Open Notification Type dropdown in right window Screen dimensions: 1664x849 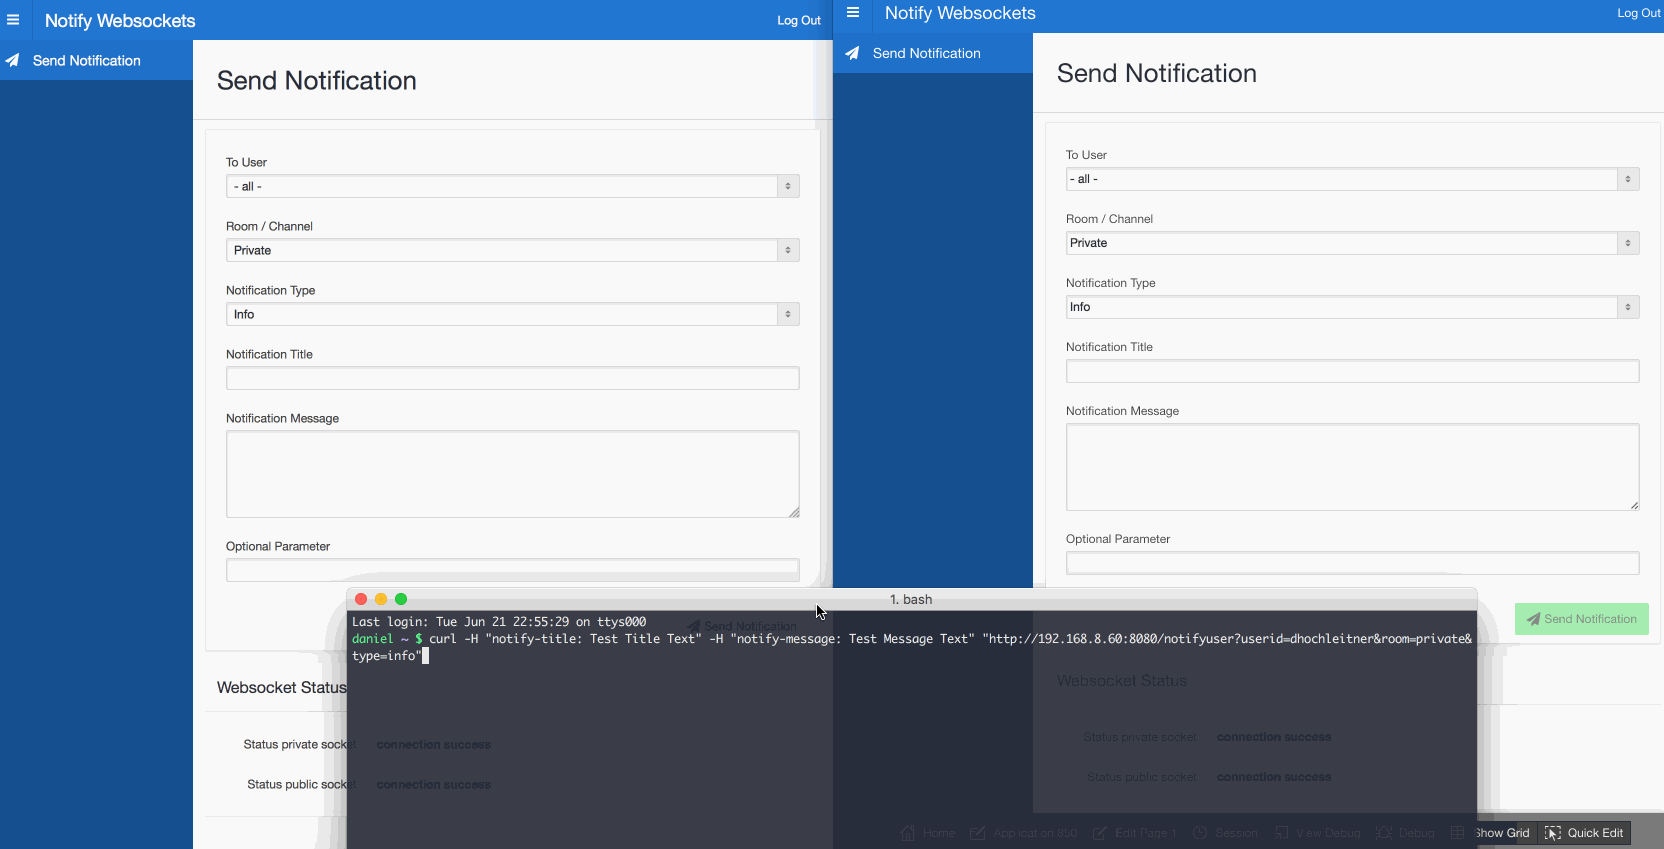pyautogui.click(x=1353, y=307)
